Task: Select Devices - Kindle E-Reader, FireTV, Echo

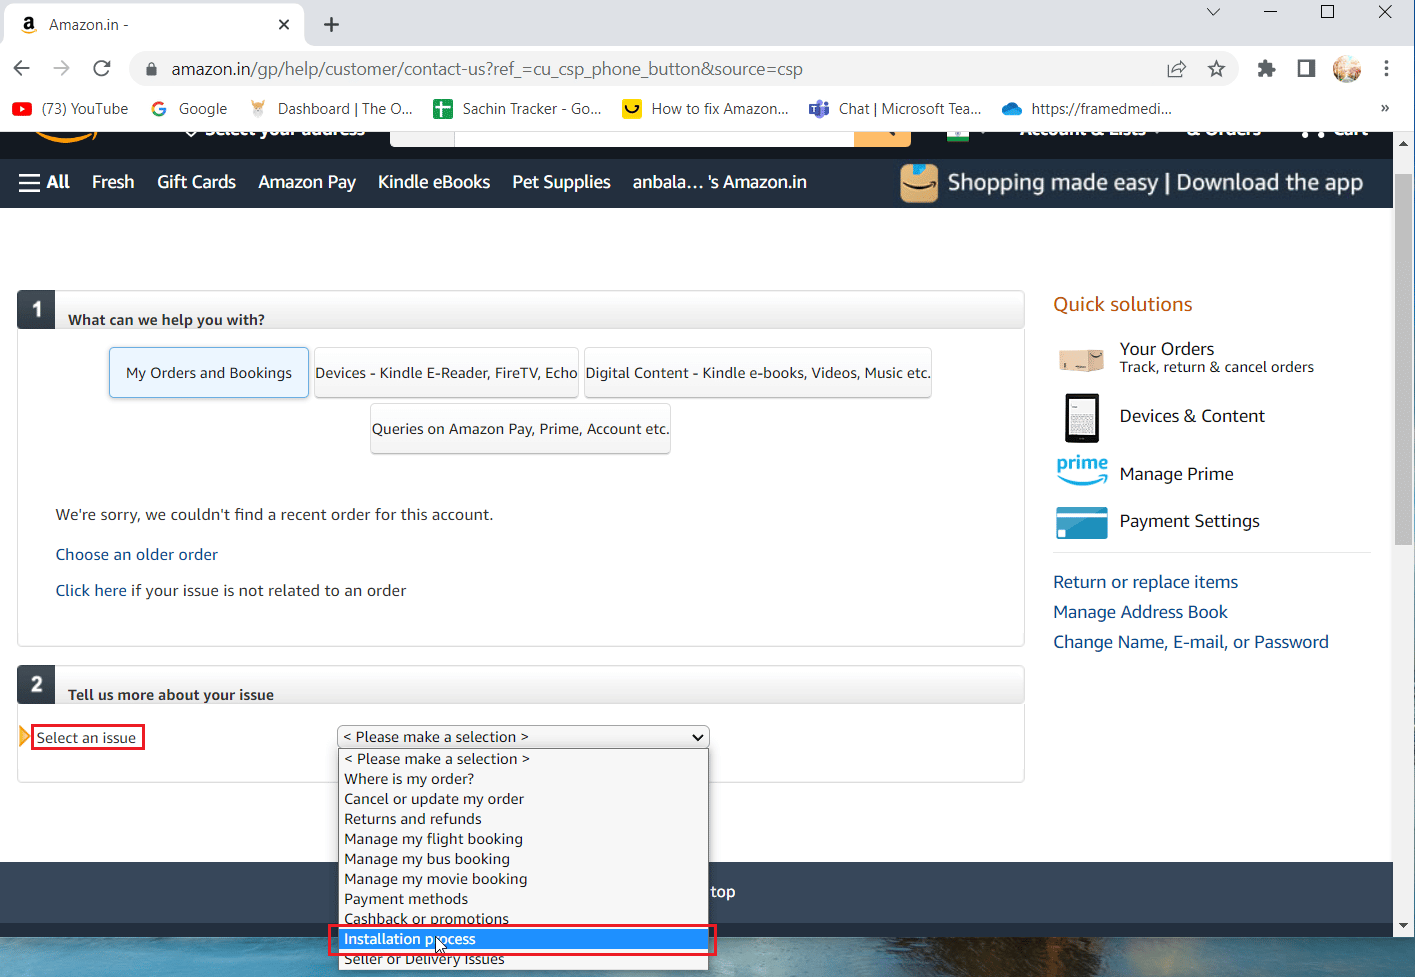Action: coord(446,373)
